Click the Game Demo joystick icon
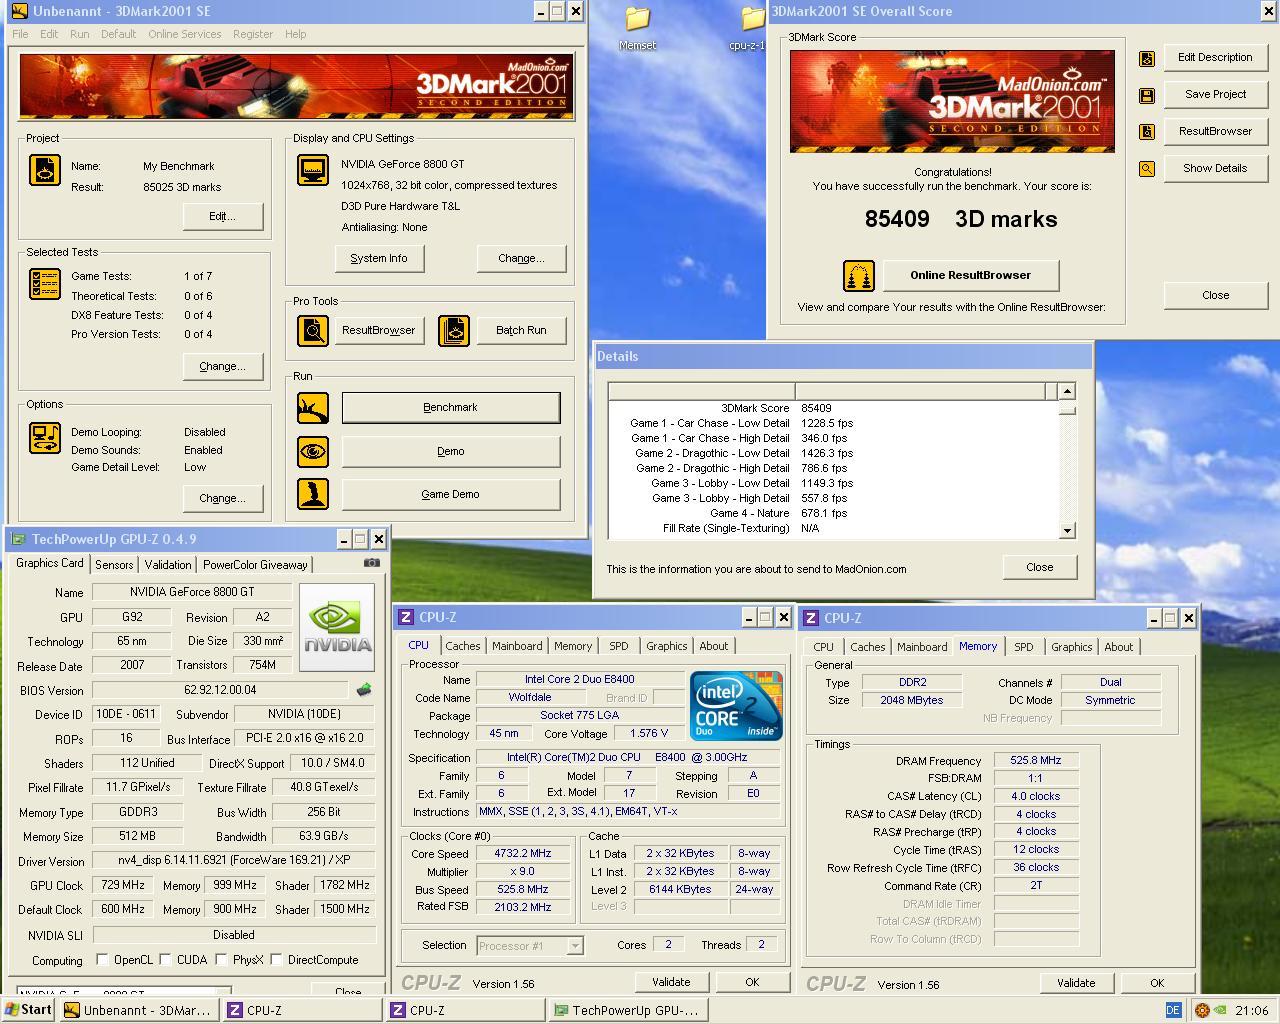This screenshot has width=1280, height=1024. [x=313, y=494]
